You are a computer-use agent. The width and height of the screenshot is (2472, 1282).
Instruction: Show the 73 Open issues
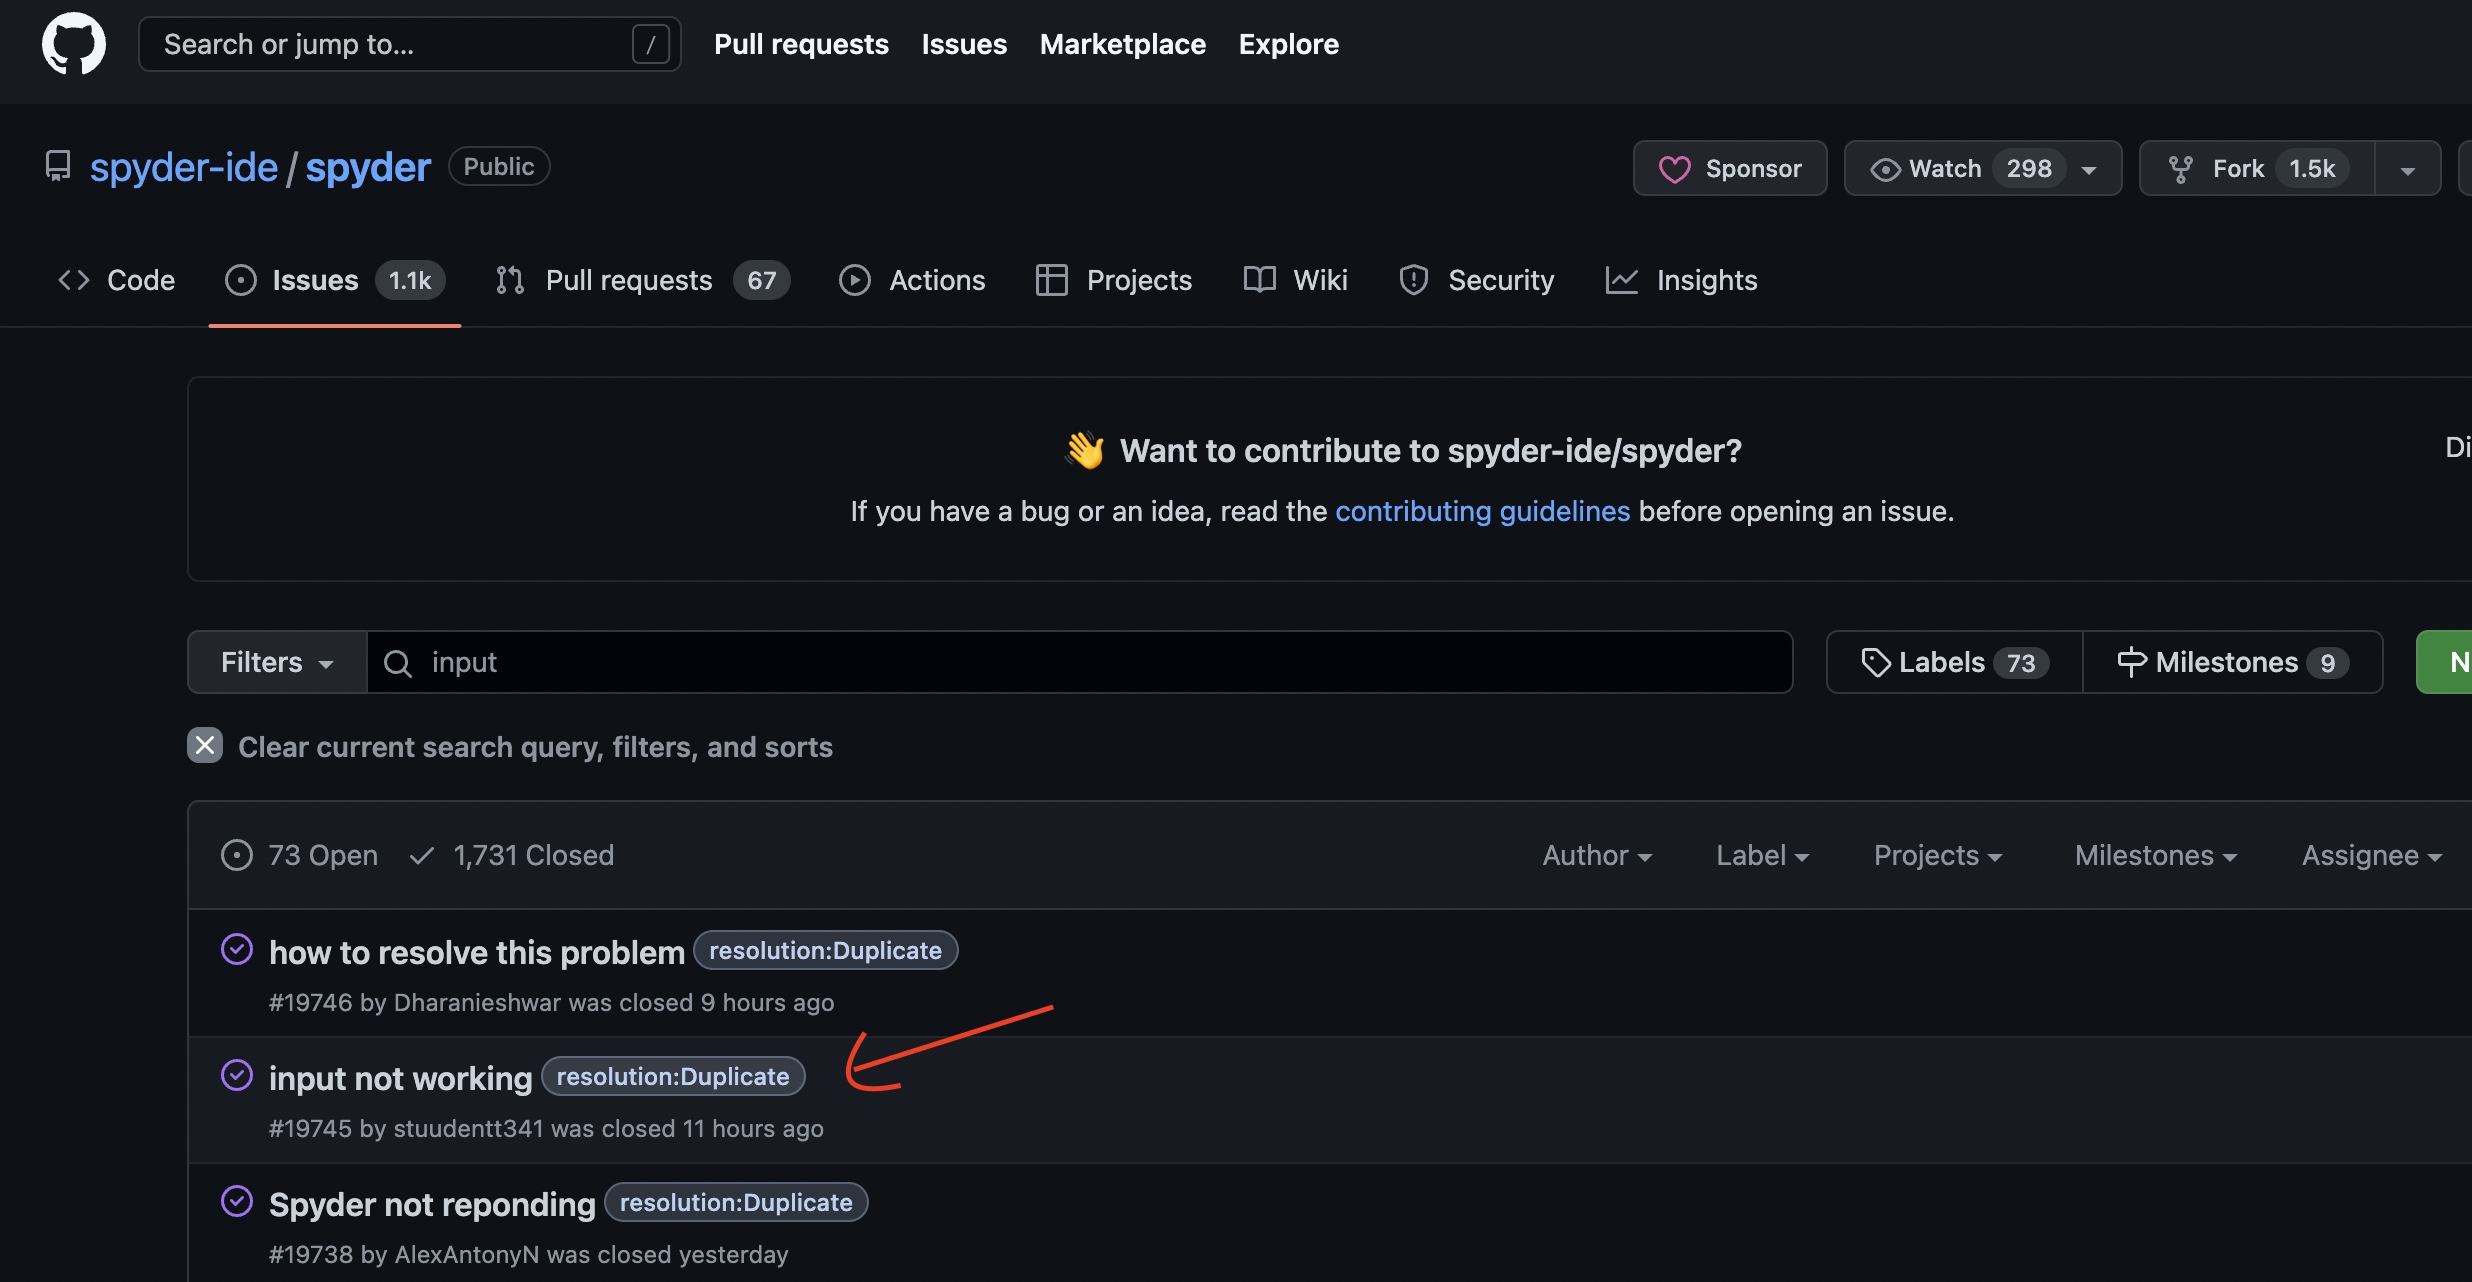click(x=300, y=855)
